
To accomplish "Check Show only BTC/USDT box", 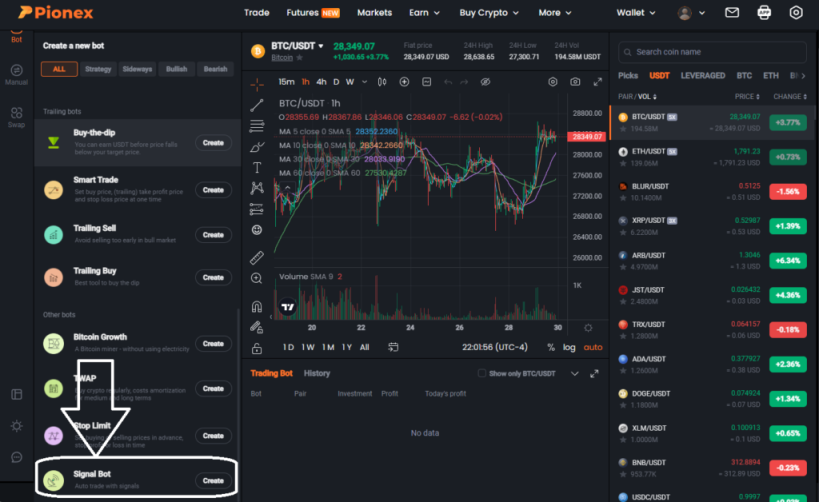I will (482, 373).
